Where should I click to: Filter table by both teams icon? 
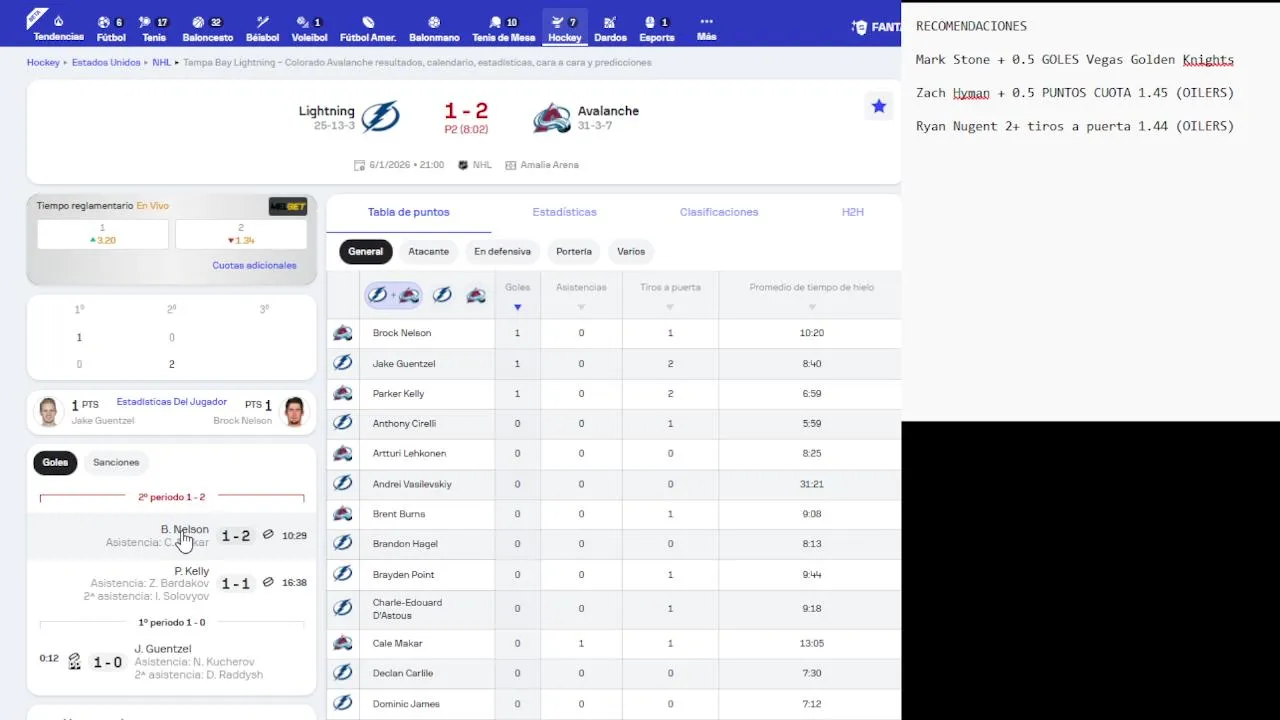394,295
